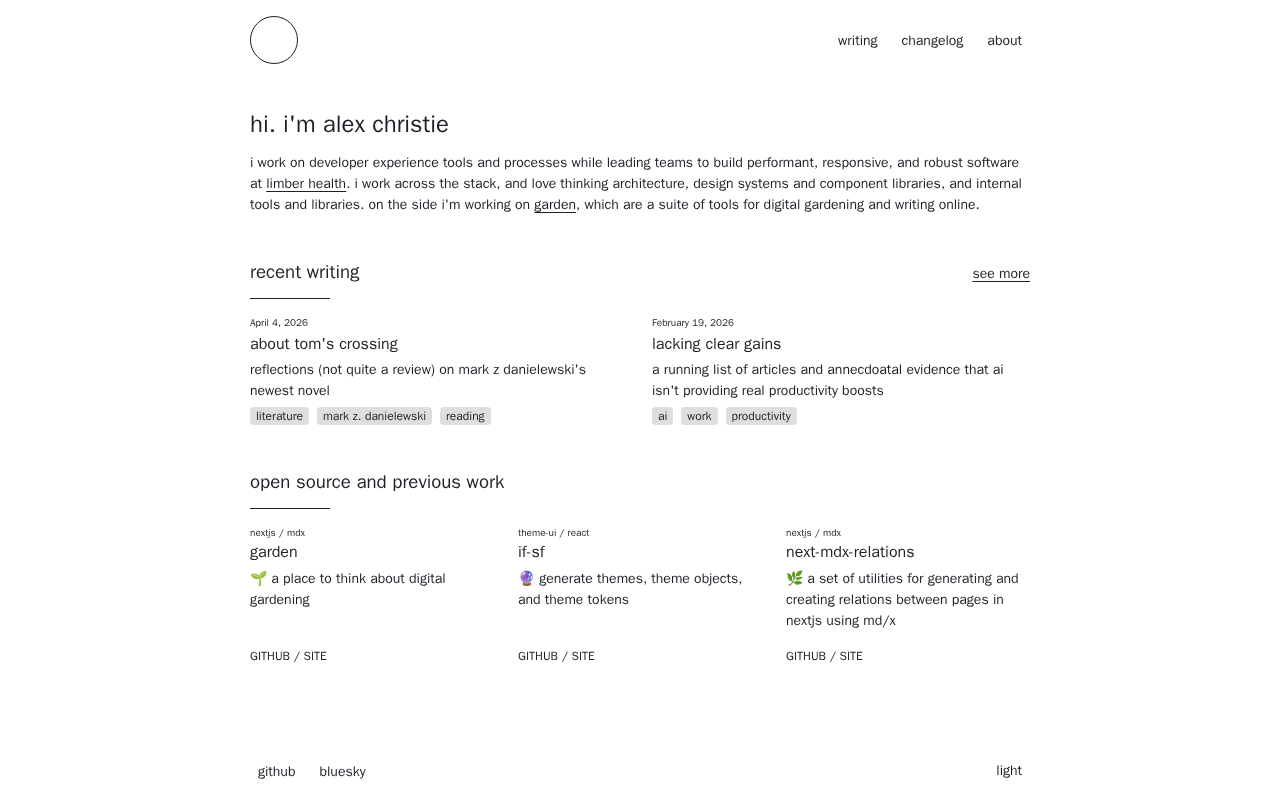Viewport: 1280px width, 800px height.
Task: Visit the github footer link
Action: click(277, 772)
